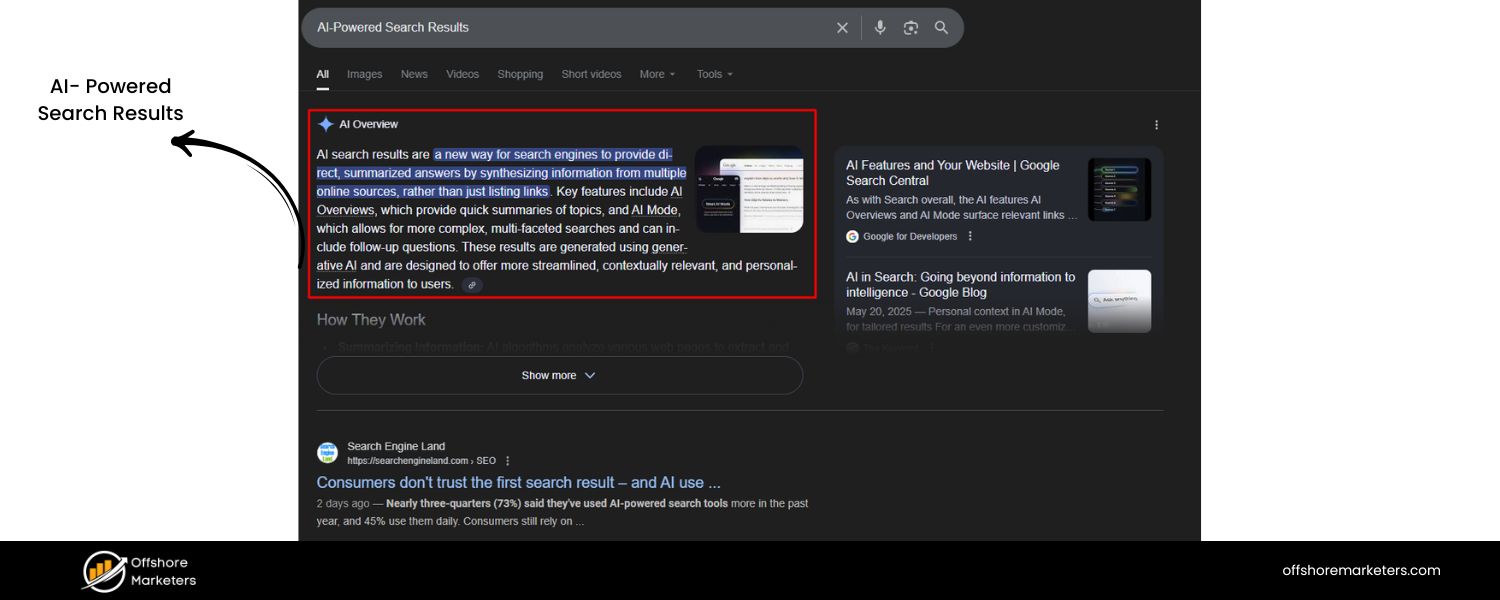
Task: Click the Search Engine Land favicon
Action: point(328,452)
